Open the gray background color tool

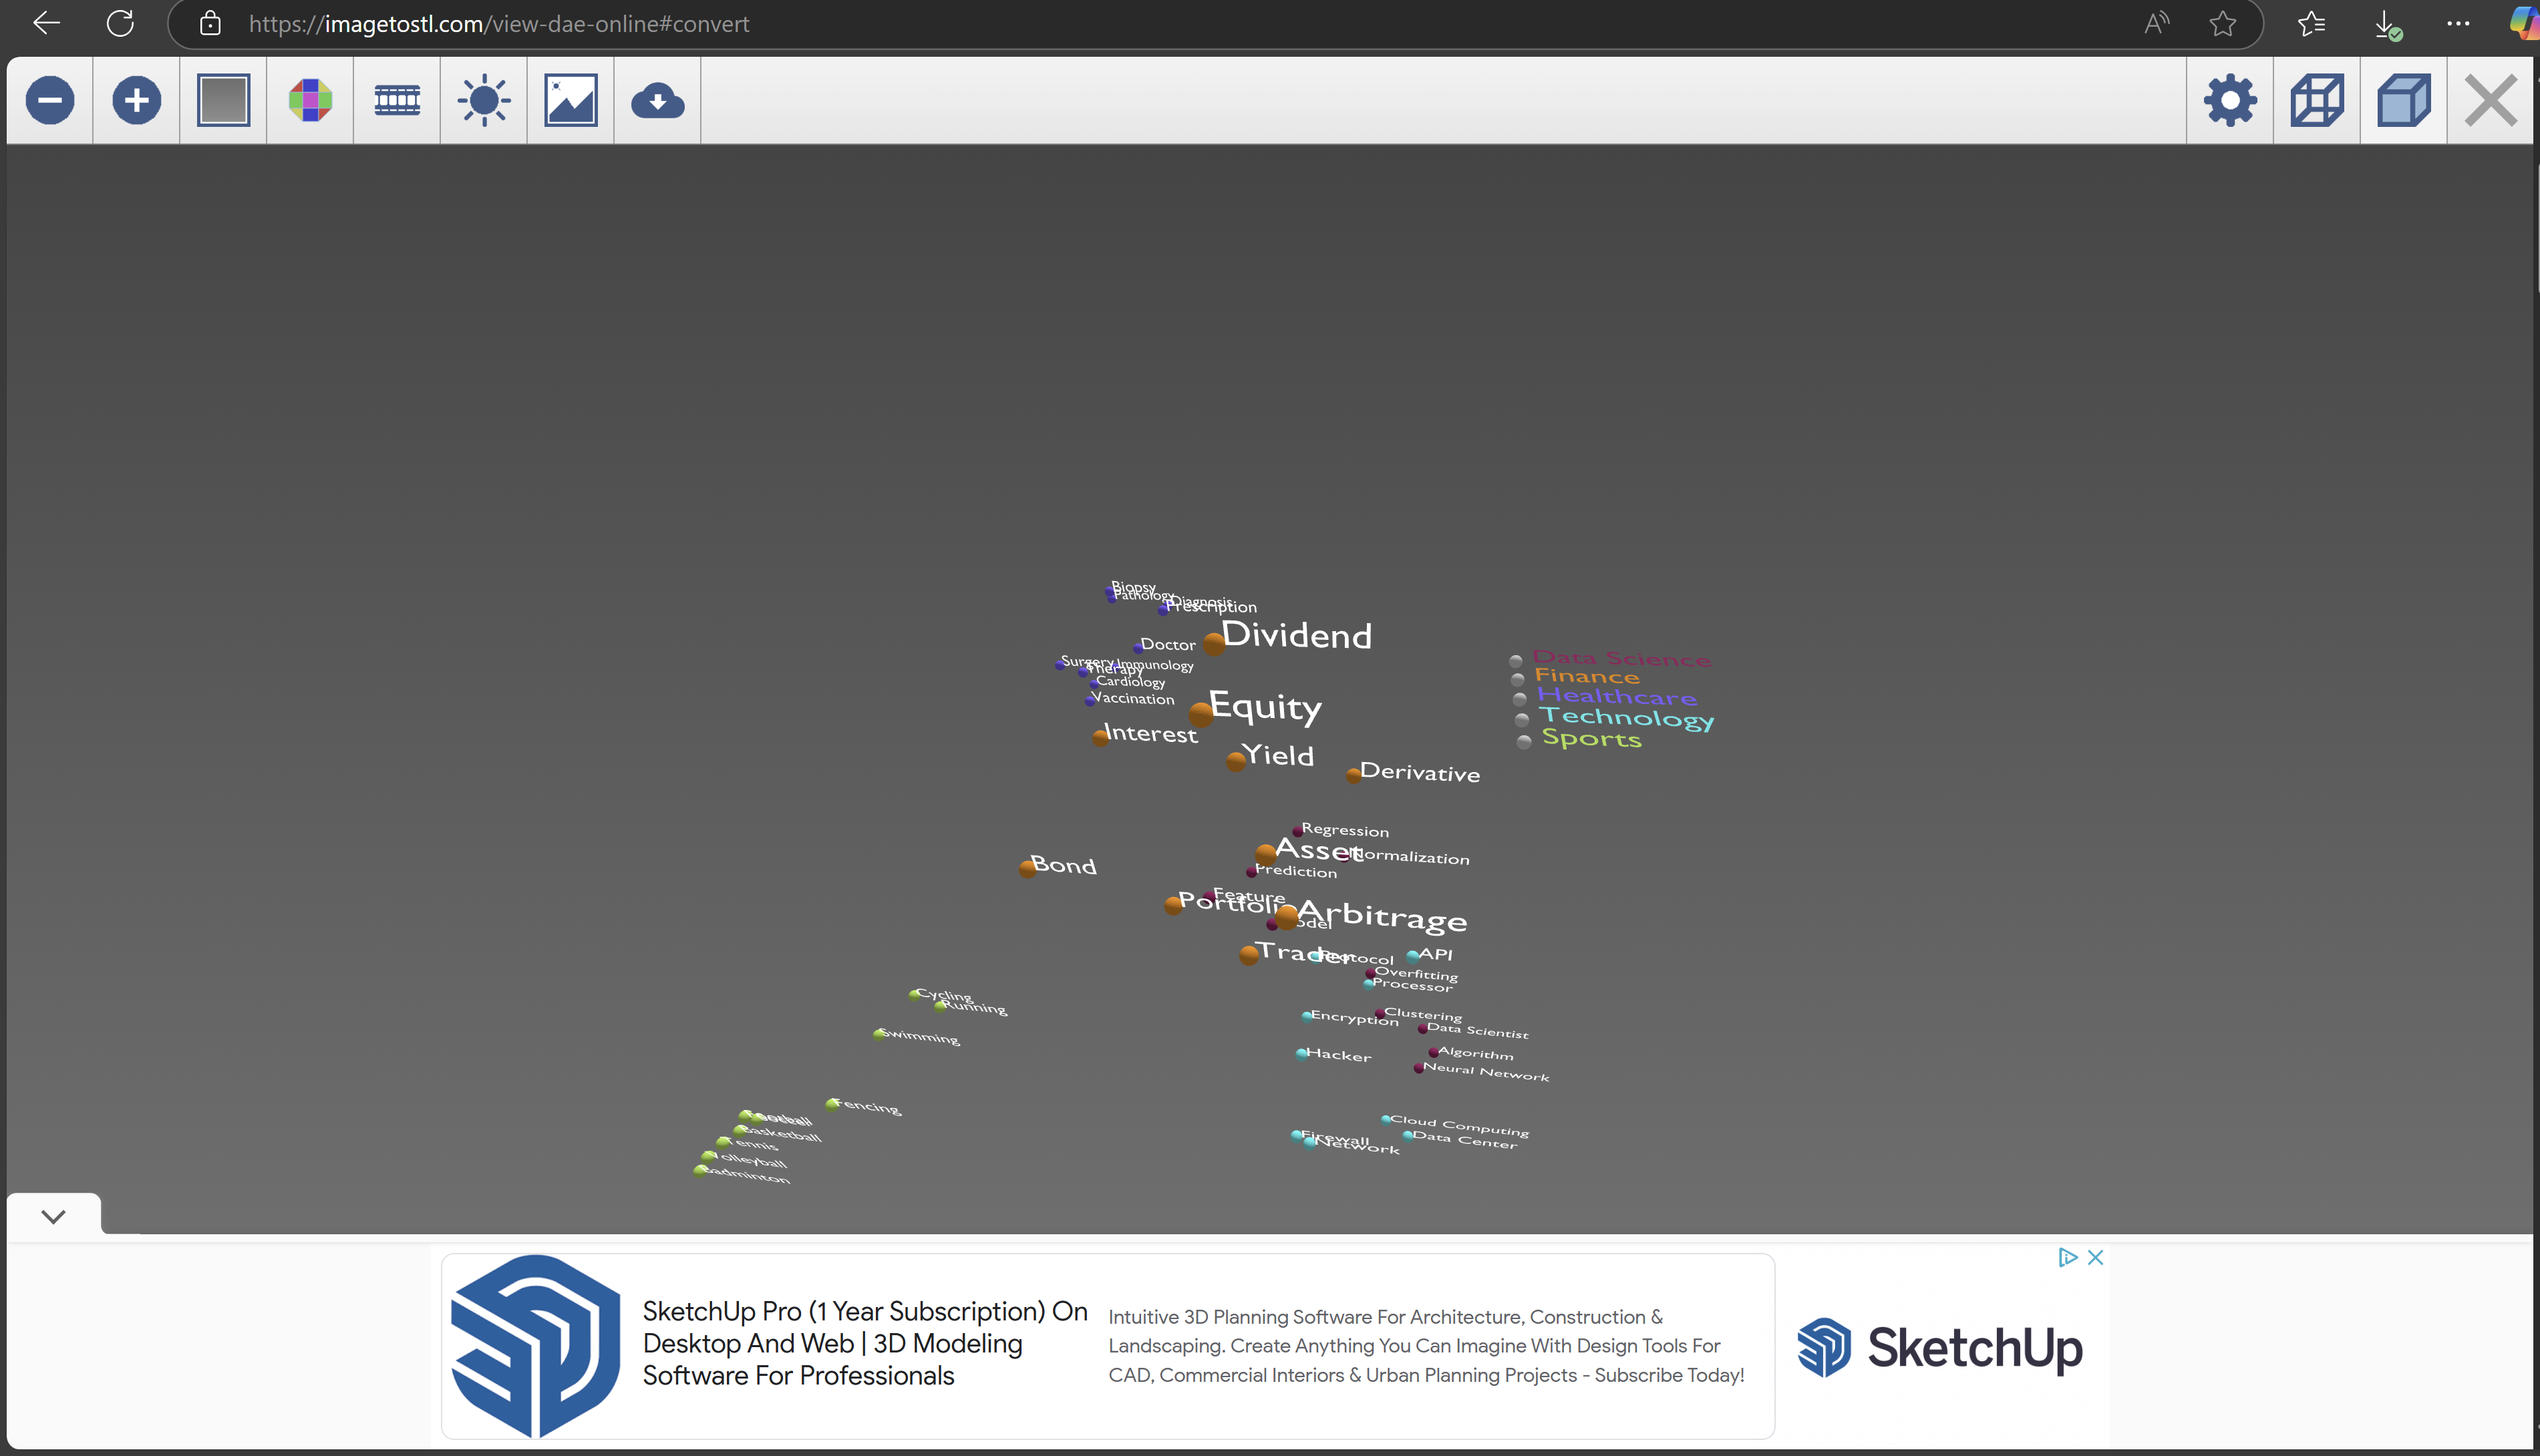pyautogui.click(x=223, y=100)
